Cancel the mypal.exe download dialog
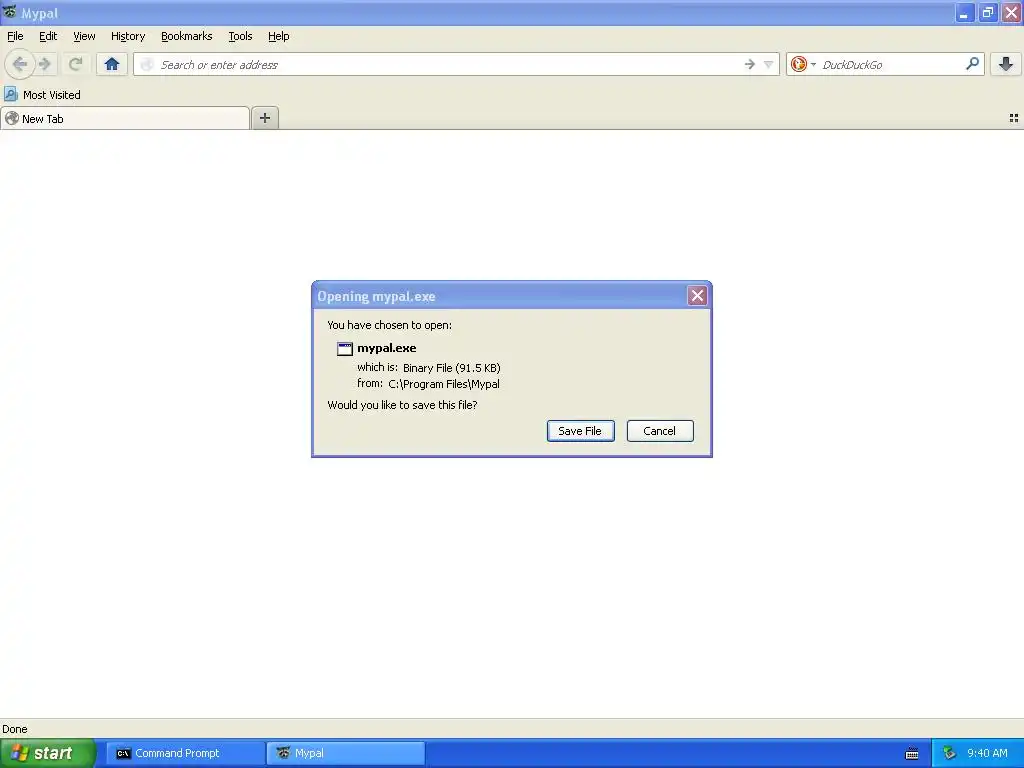 (x=660, y=431)
